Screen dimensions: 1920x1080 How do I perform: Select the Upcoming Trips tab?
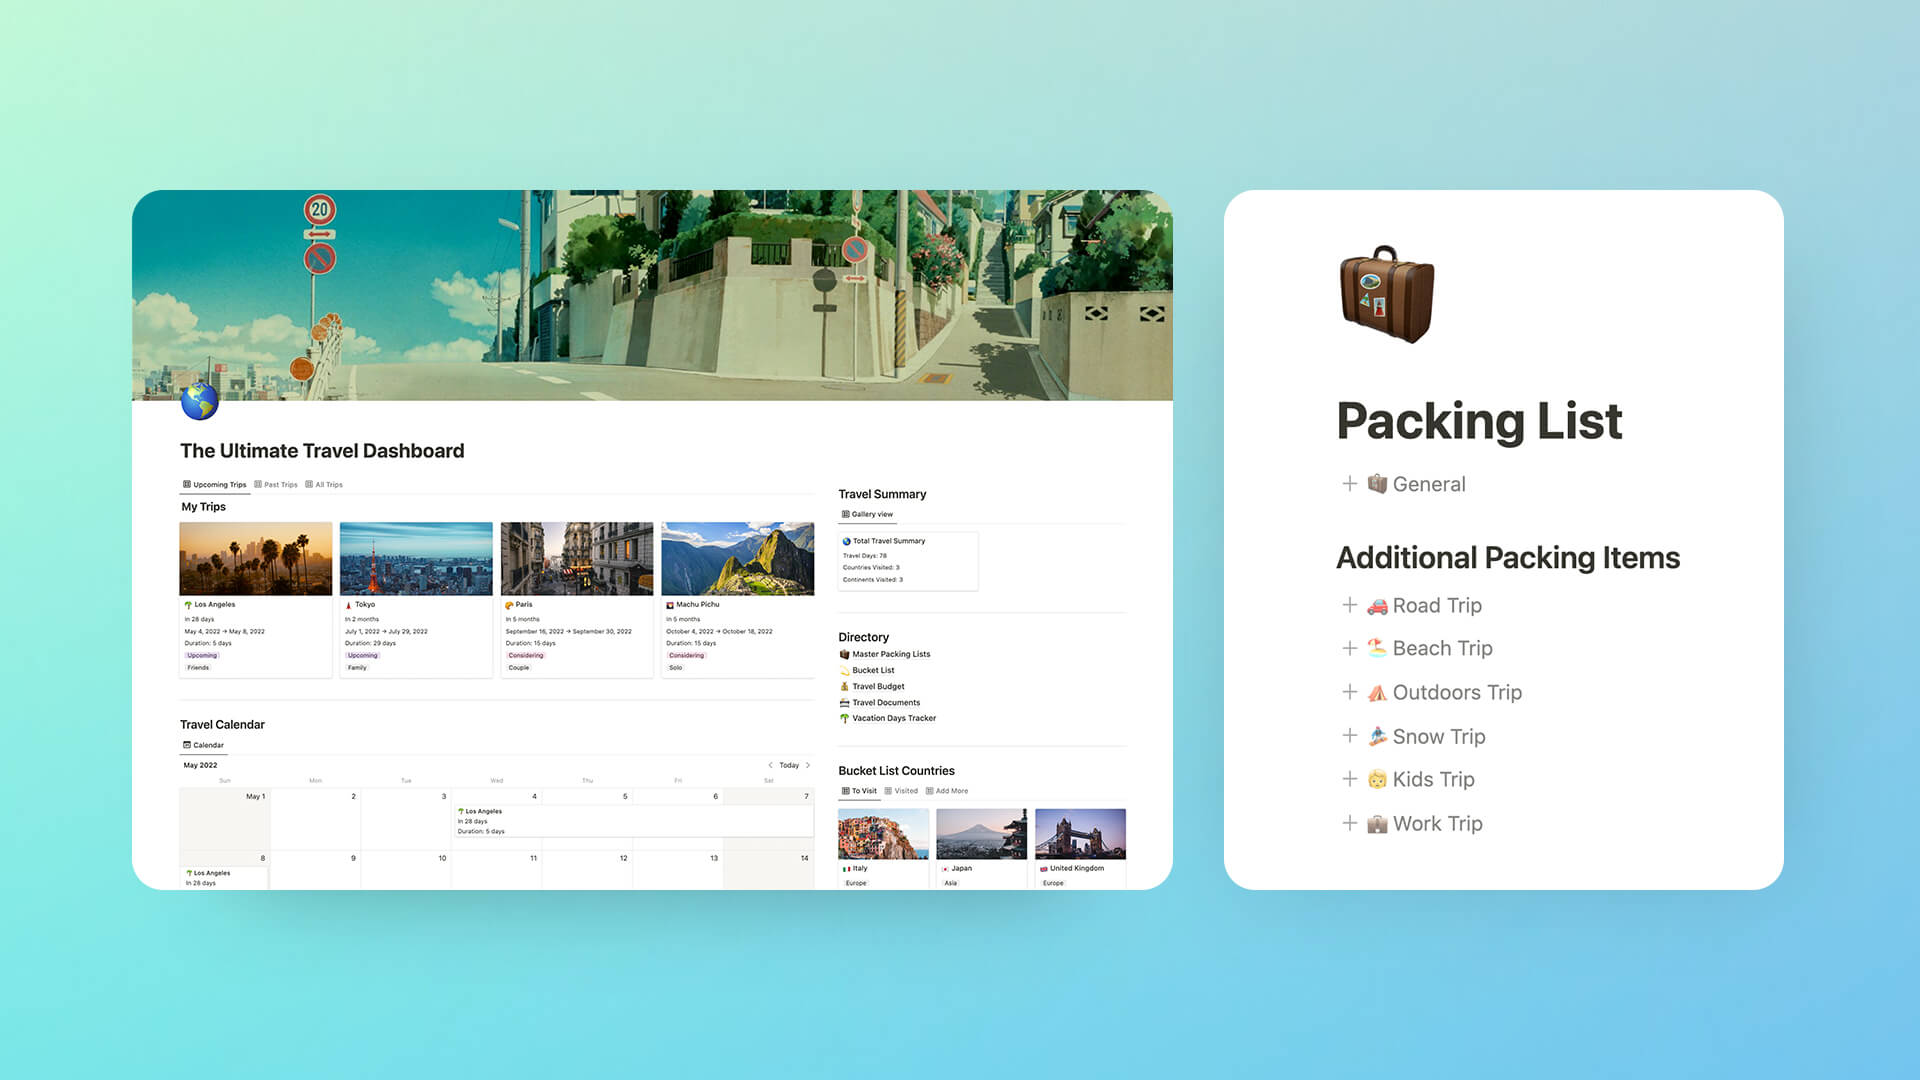click(214, 484)
